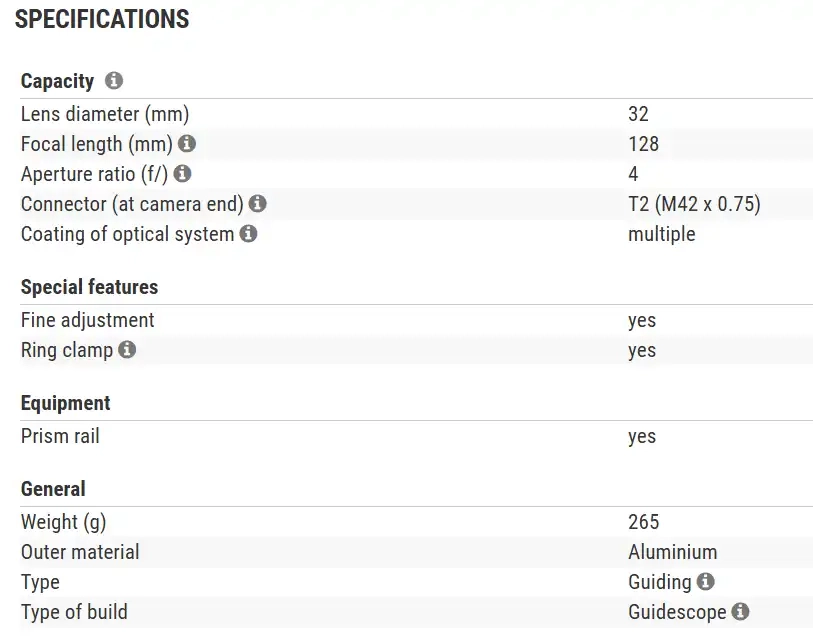Click info icon next to Capacity heading
Screen dimensions: 813x642
pos(114,81)
